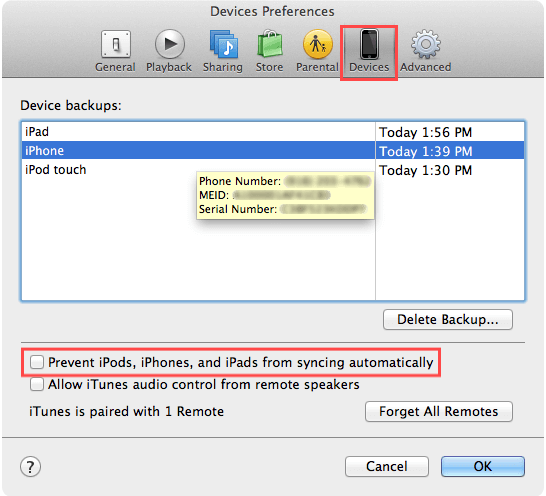
Task: Click the help question mark button
Action: (30, 466)
